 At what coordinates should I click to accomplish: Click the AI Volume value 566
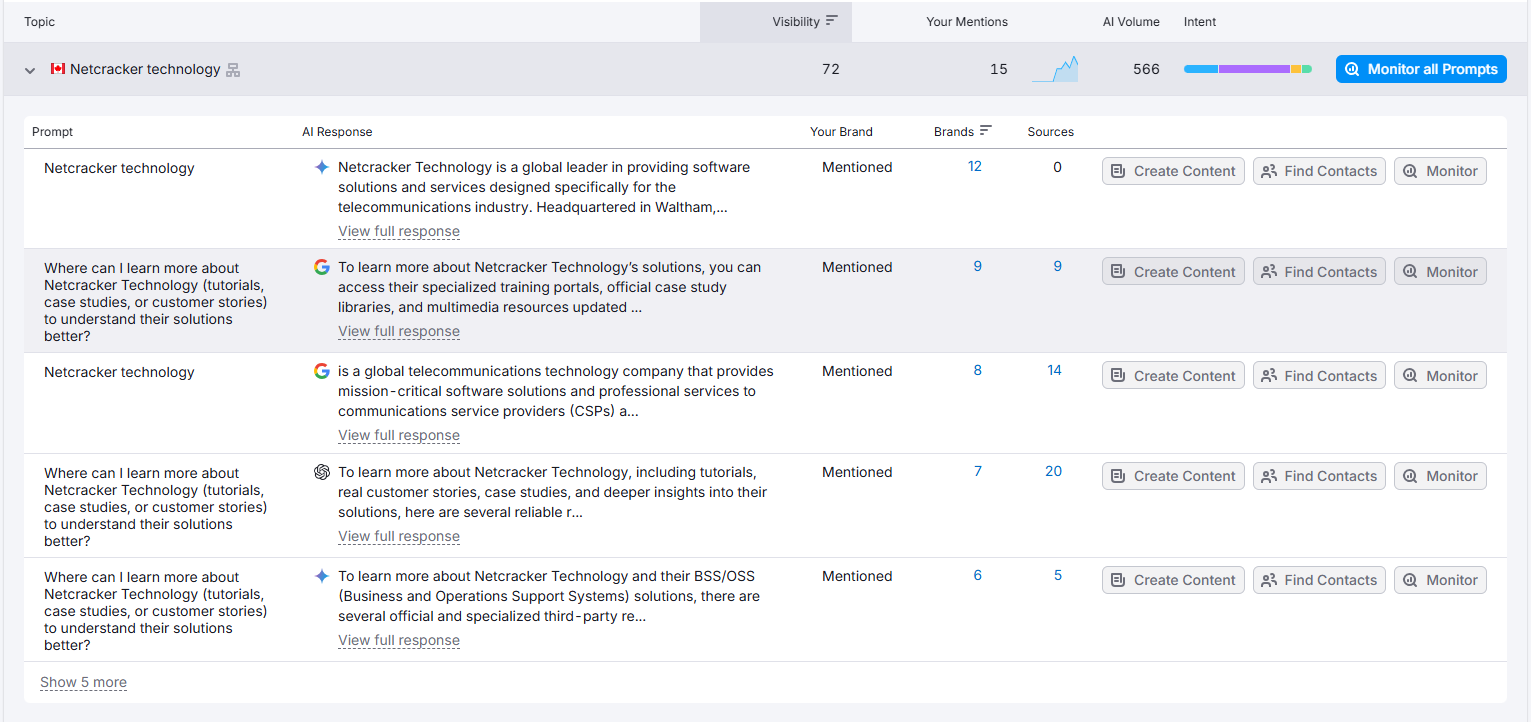pyautogui.click(x=1146, y=69)
